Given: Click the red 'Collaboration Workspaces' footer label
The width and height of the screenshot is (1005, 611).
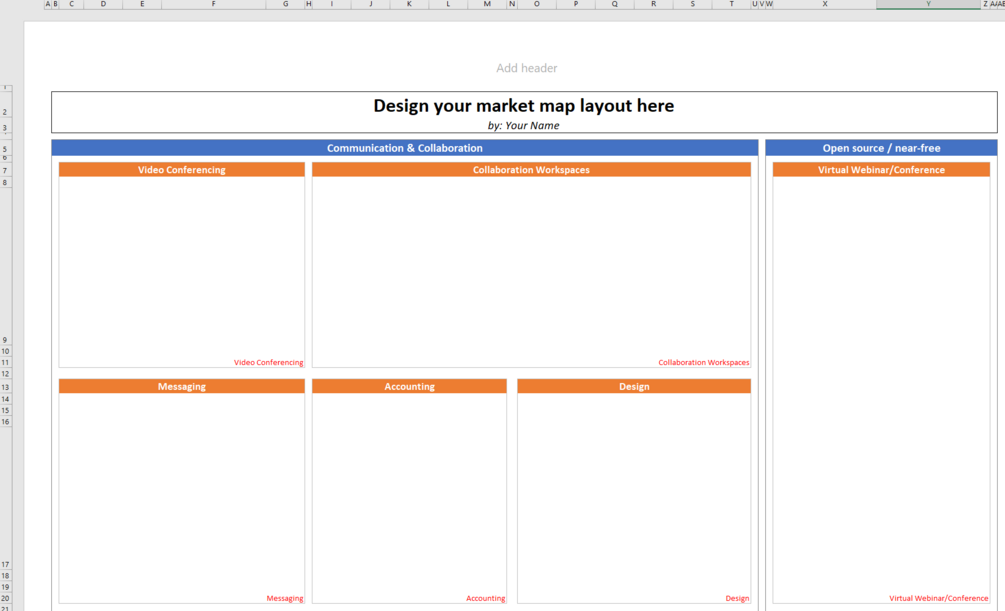Looking at the screenshot, I should [704, 362].
